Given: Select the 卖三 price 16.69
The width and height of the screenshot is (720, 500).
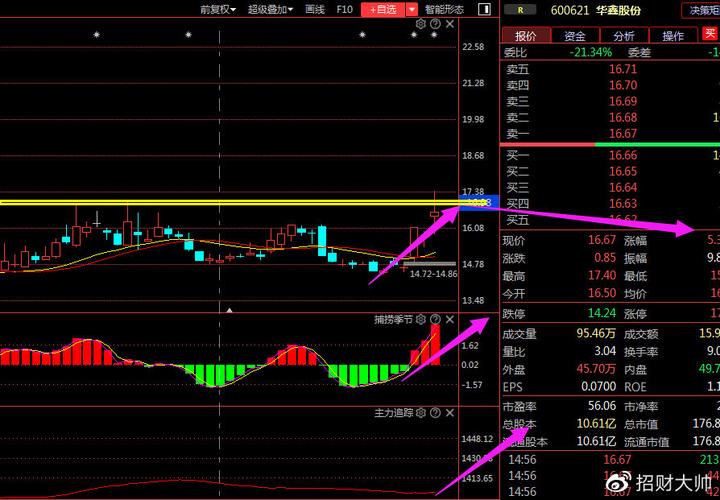Looking at the screenshot, I should (623, 101).
